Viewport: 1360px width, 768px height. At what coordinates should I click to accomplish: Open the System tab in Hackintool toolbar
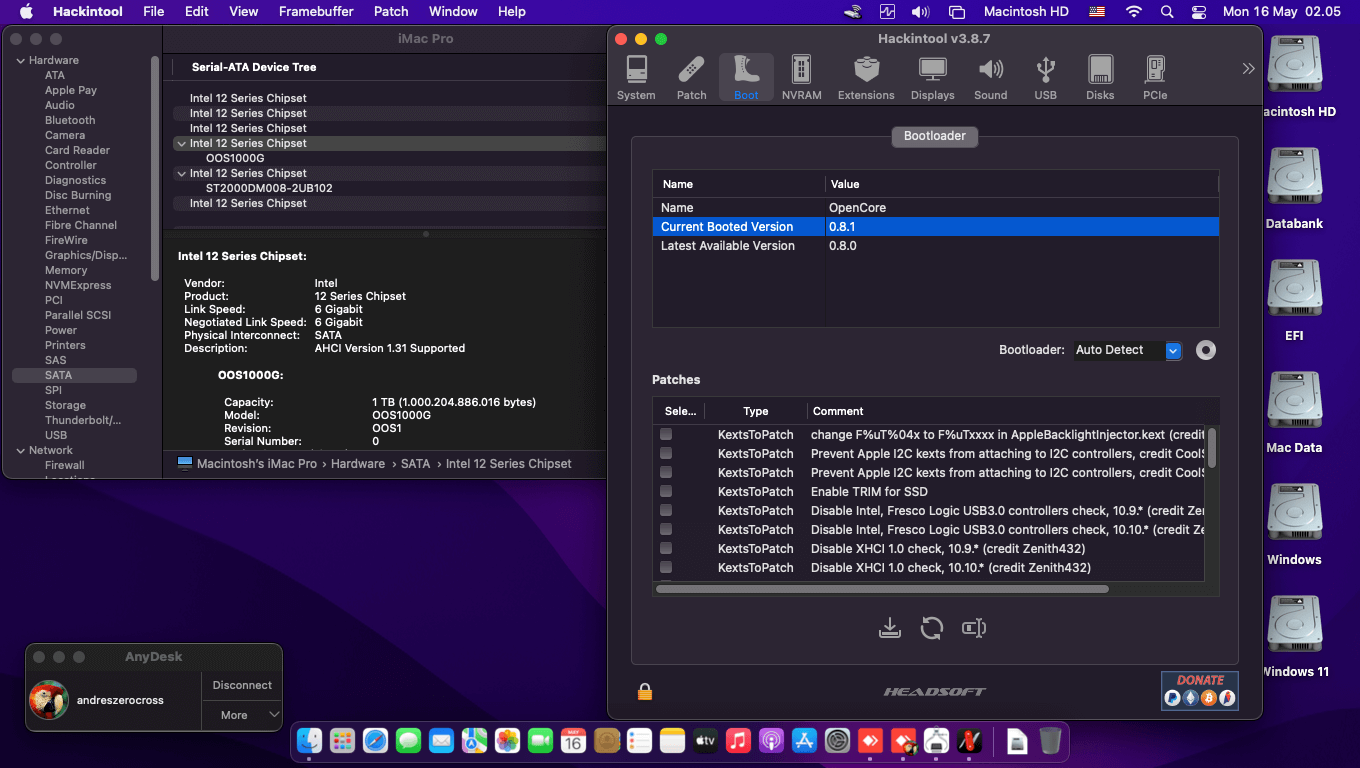636,78
